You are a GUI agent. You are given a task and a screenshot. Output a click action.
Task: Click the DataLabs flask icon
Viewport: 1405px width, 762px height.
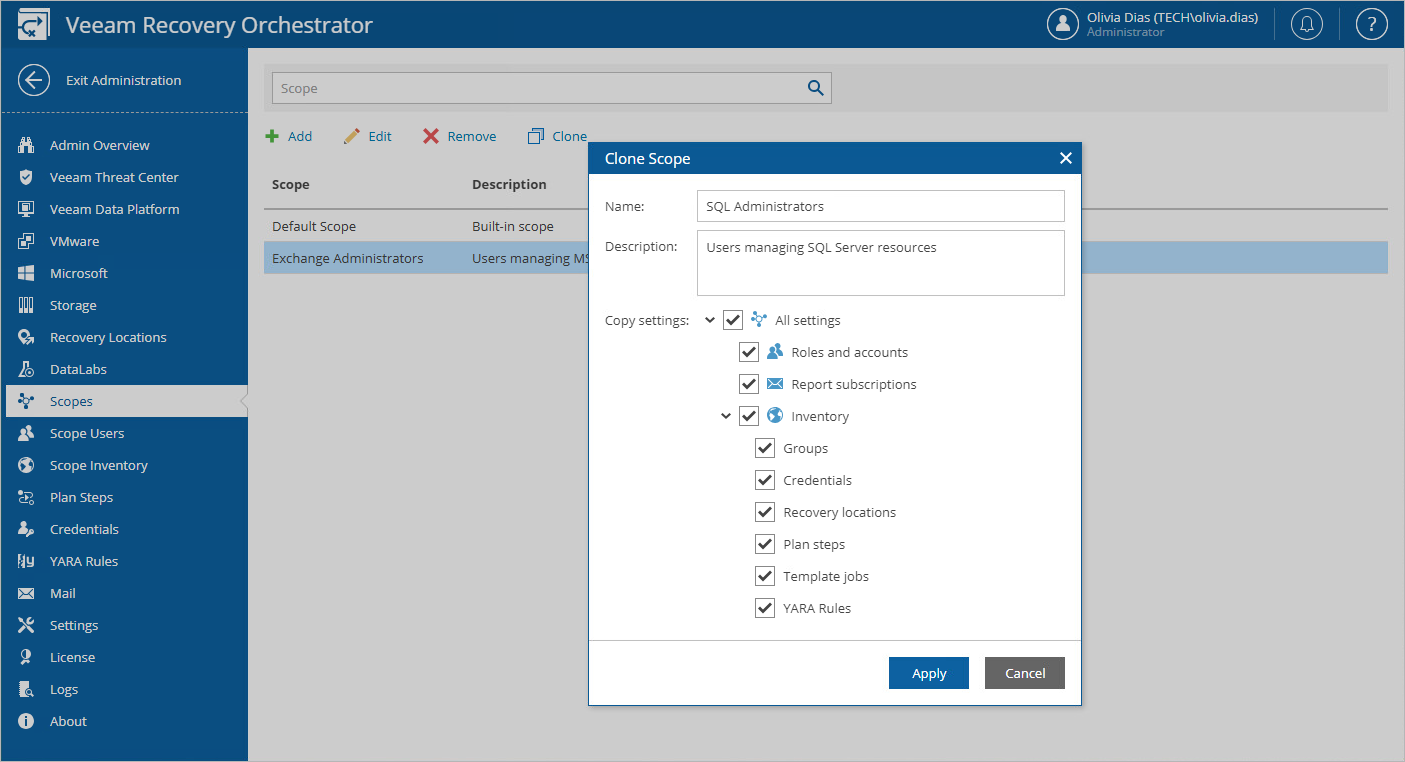click(x=27, y=369)
